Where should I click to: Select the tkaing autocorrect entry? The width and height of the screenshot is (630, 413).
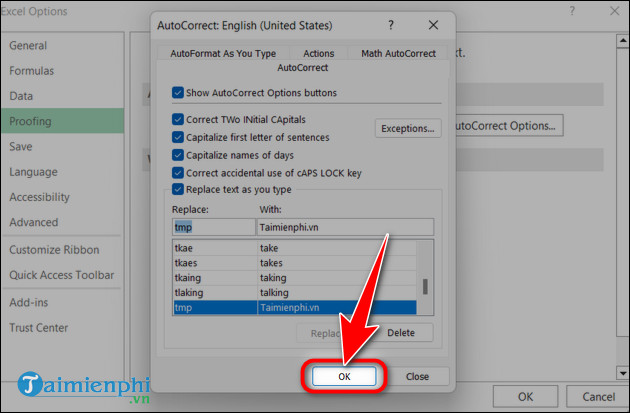[213, 277]
